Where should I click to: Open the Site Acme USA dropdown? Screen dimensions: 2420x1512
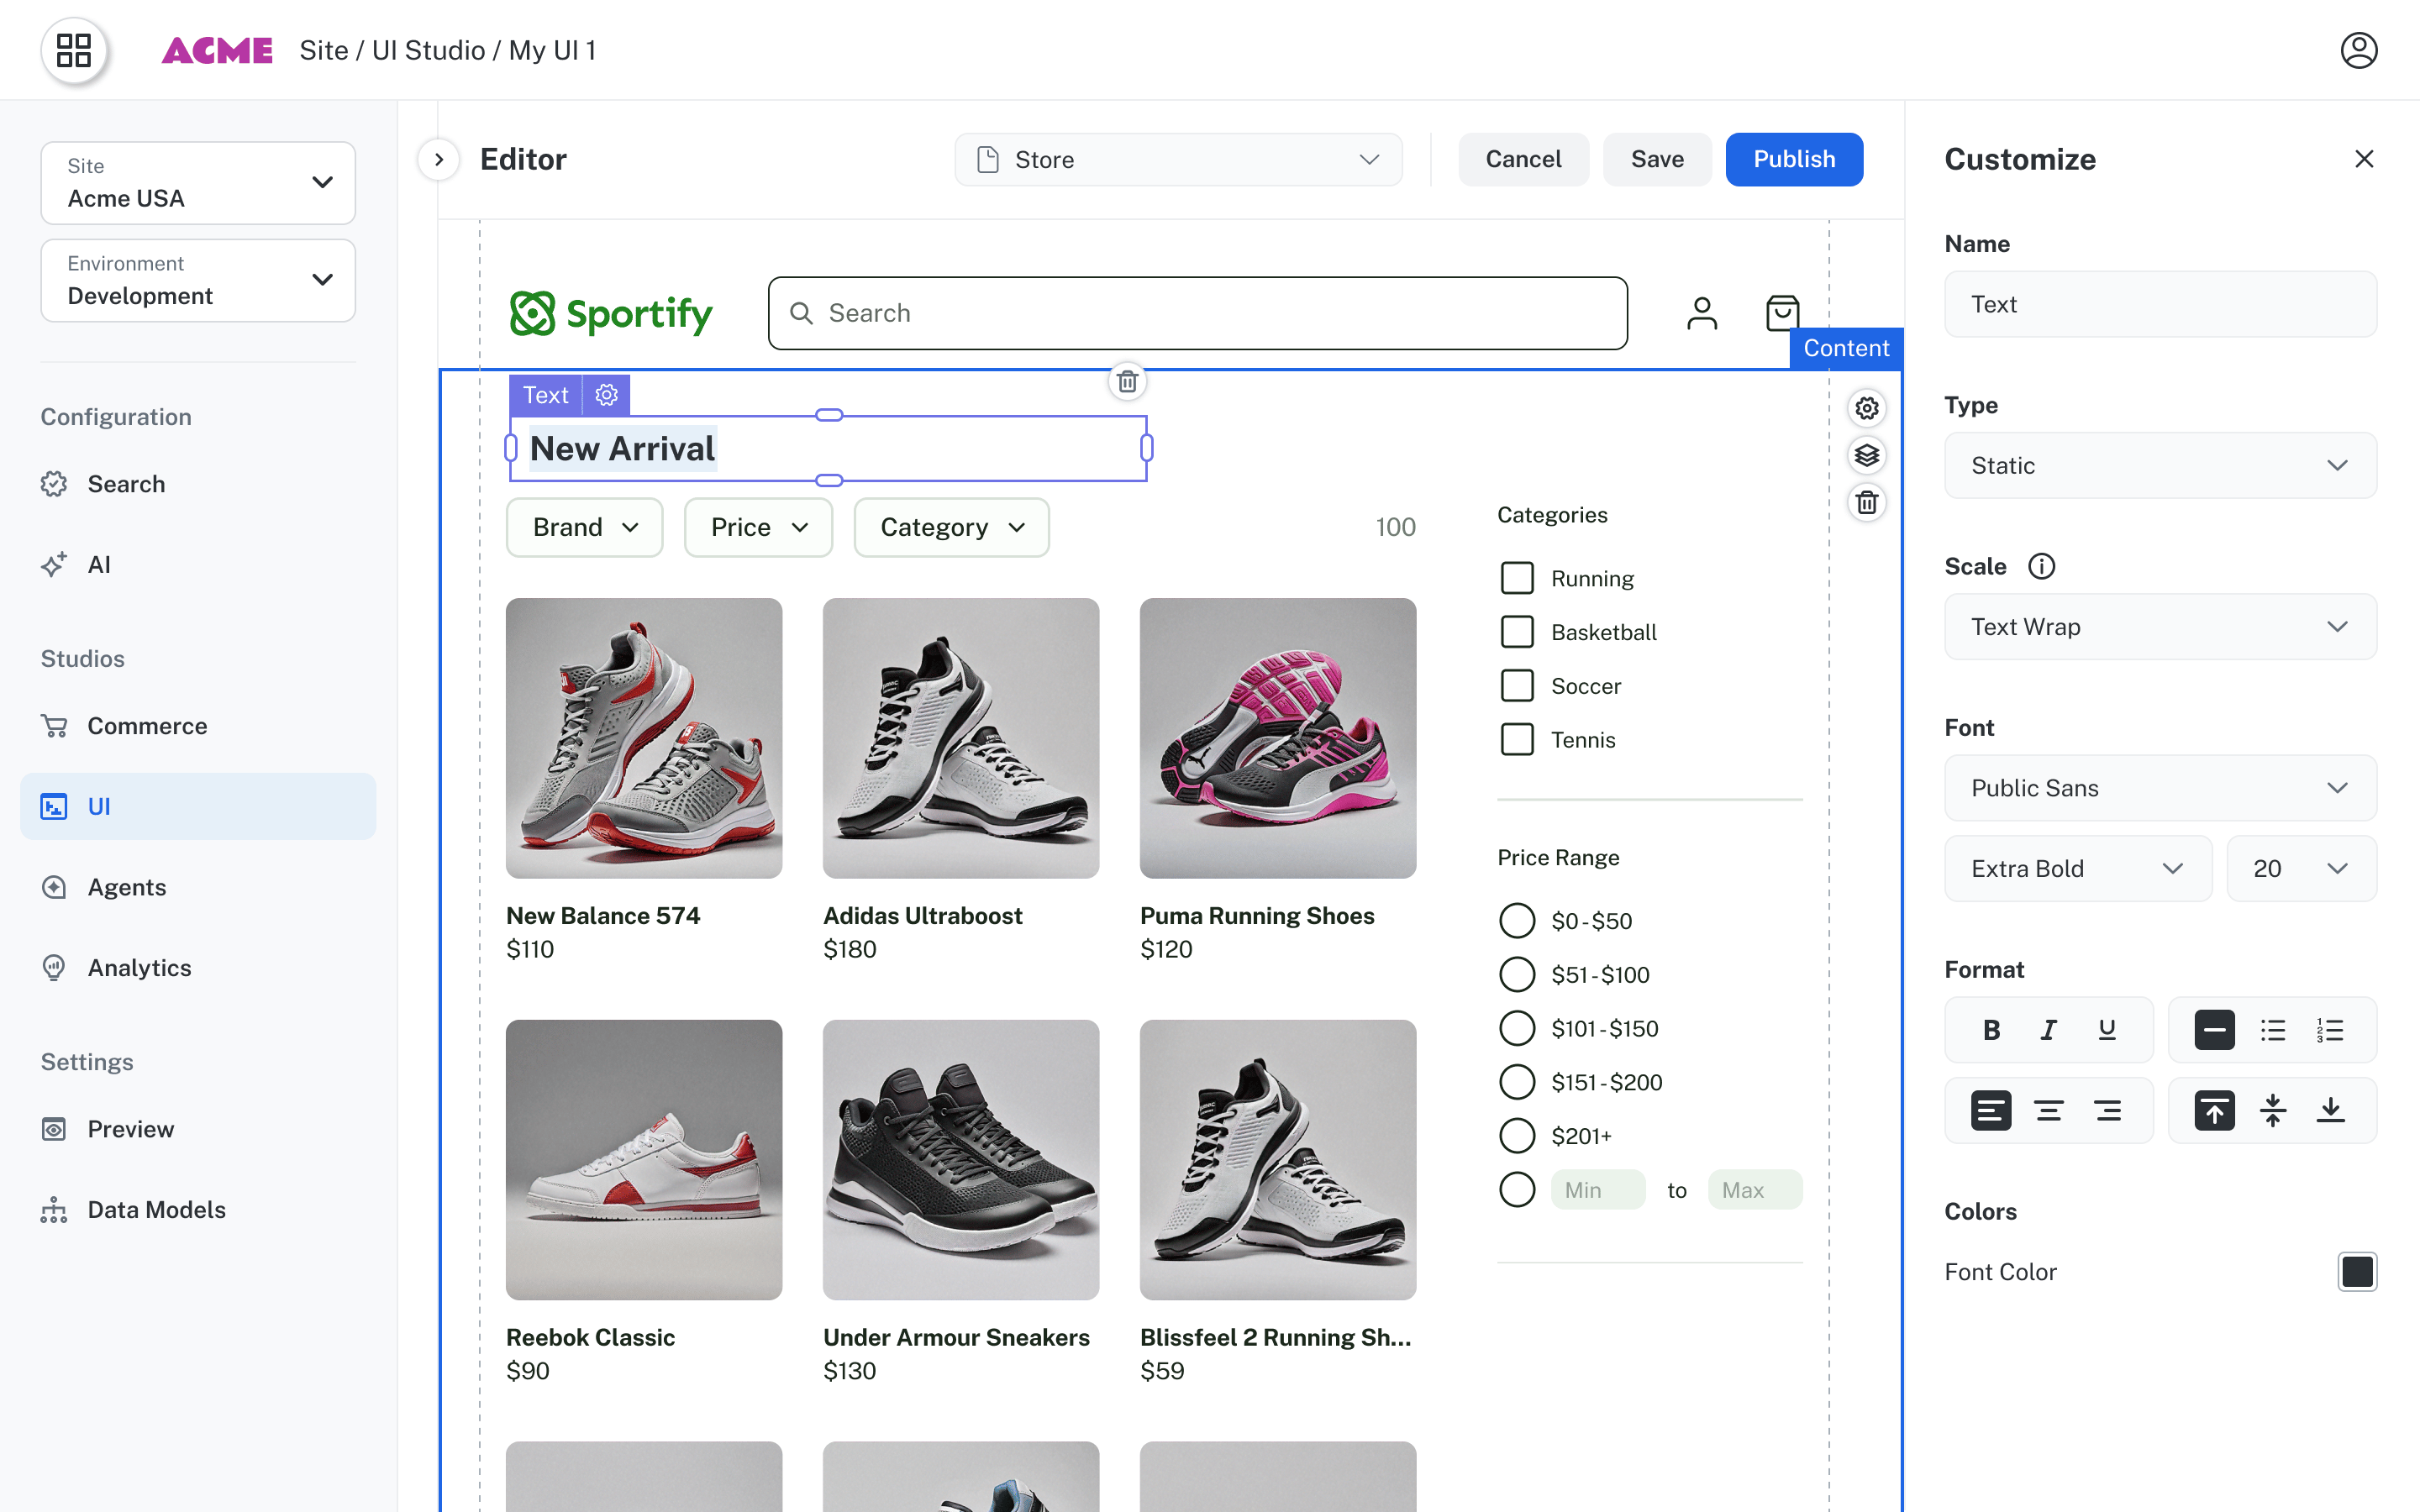point(198,183)
